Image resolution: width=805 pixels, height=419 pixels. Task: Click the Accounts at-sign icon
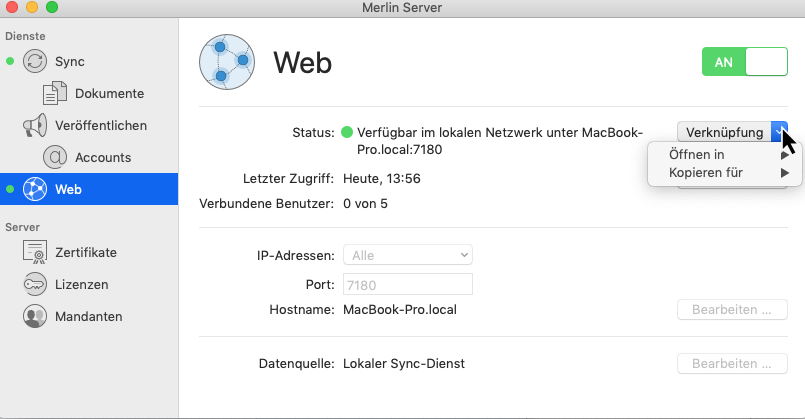pos(54,157)
